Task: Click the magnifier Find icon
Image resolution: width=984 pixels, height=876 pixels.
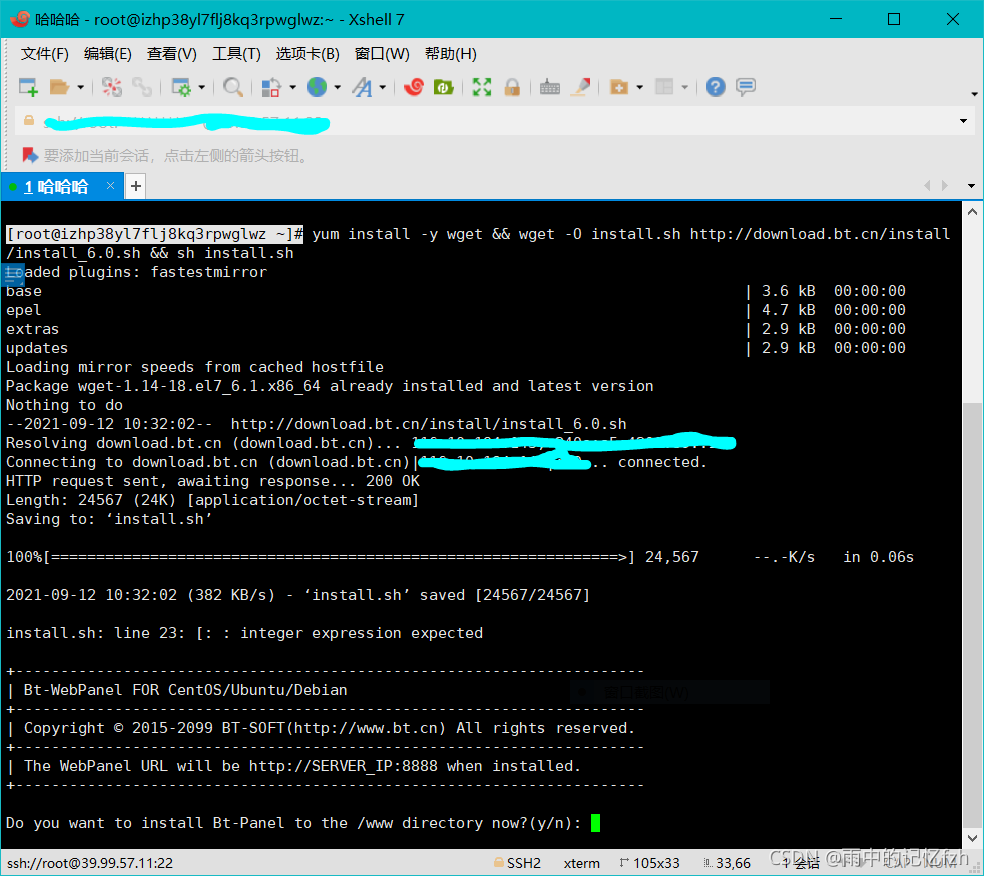Action: (233, 87)
